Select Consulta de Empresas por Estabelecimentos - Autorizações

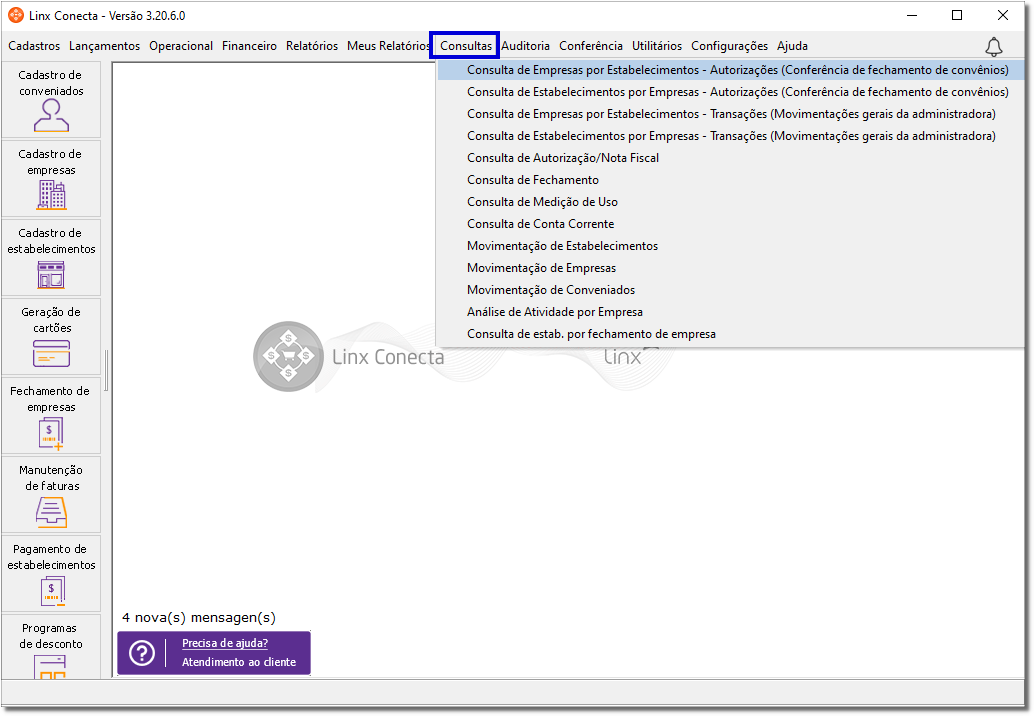(731, 70)
